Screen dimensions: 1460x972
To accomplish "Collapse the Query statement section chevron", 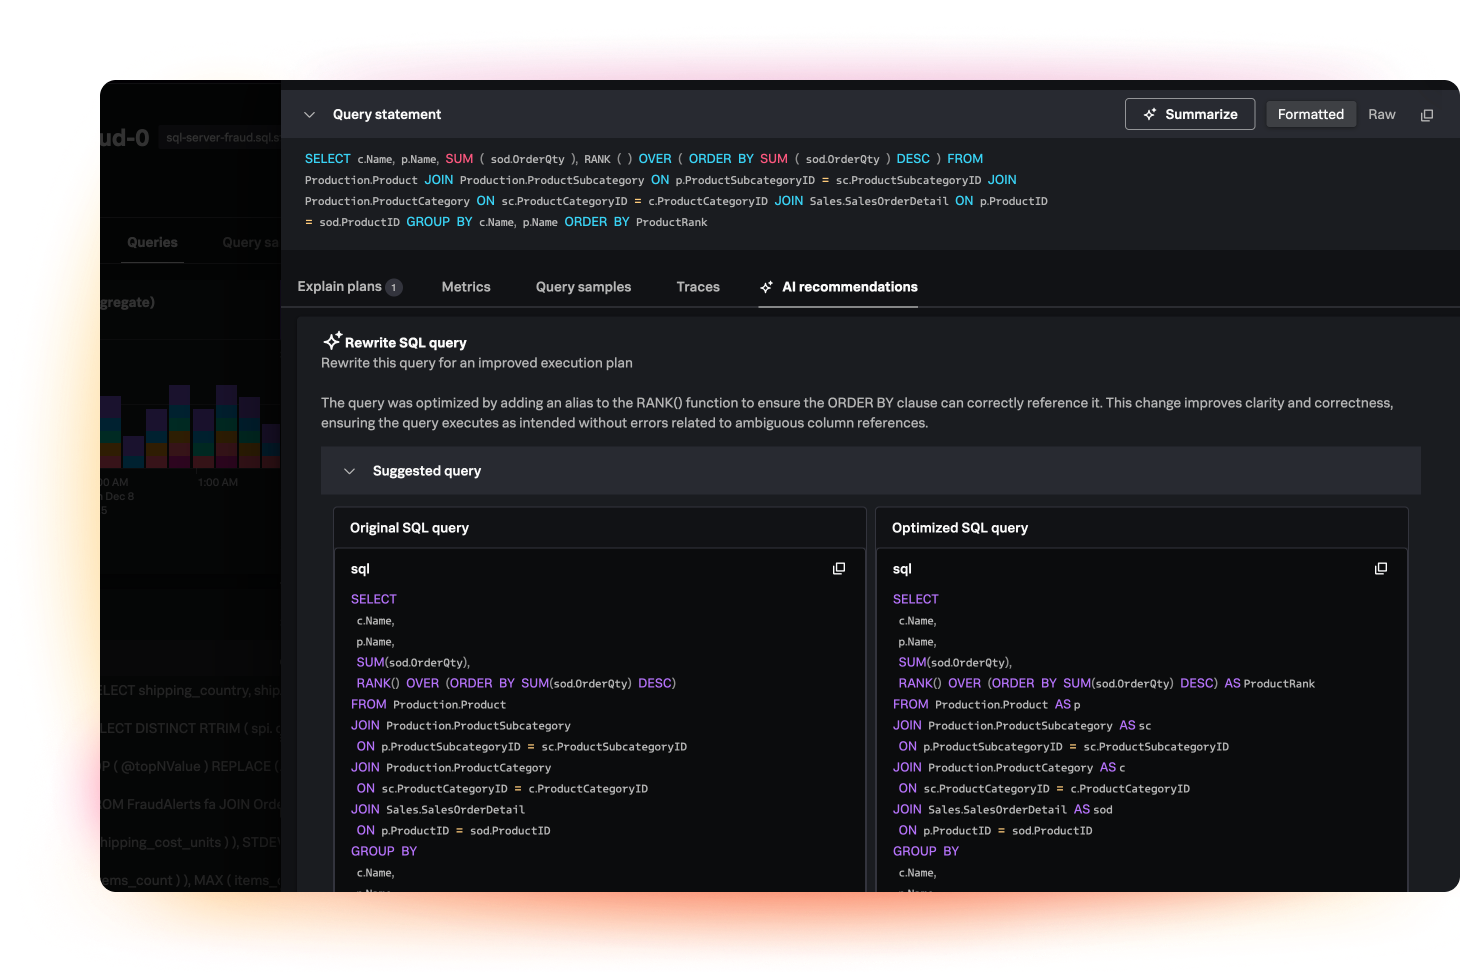I will point(310,115).
